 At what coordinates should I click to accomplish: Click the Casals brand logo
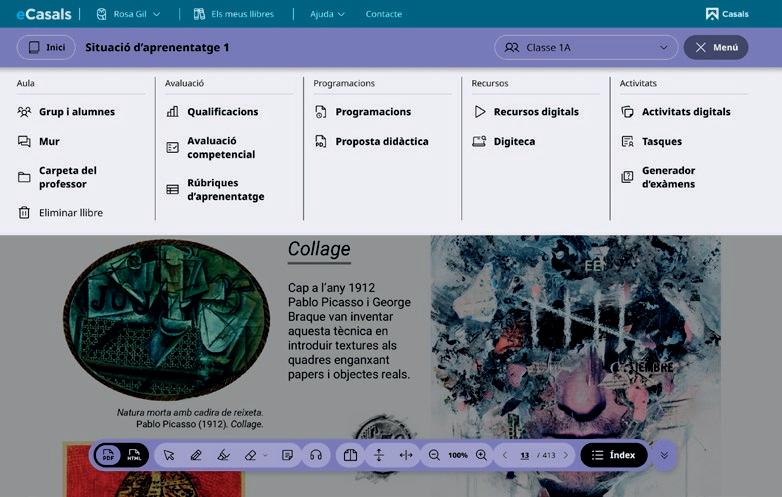727,14
